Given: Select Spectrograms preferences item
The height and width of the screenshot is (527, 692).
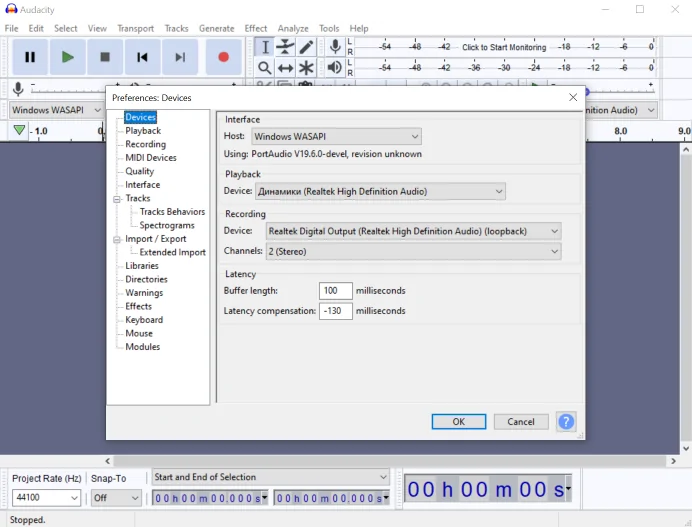Looking at the screenshot, I should 167,225.
